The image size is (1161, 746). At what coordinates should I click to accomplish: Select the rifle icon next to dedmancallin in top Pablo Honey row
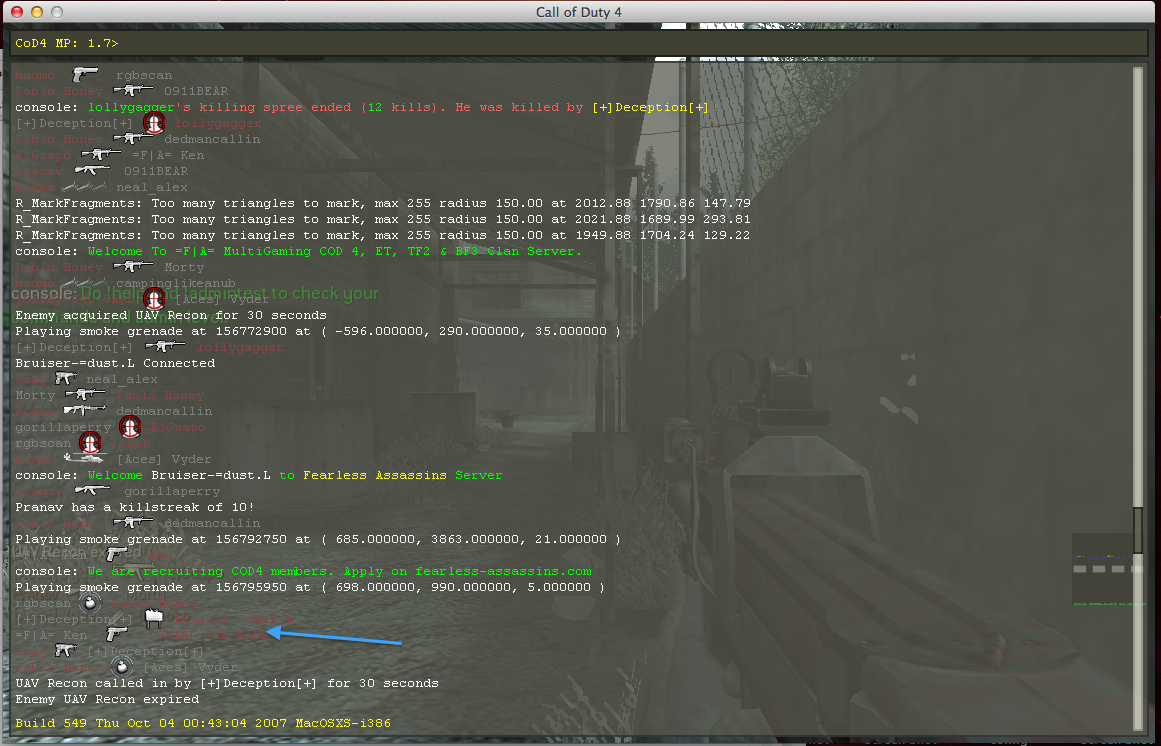pos(133,138)
